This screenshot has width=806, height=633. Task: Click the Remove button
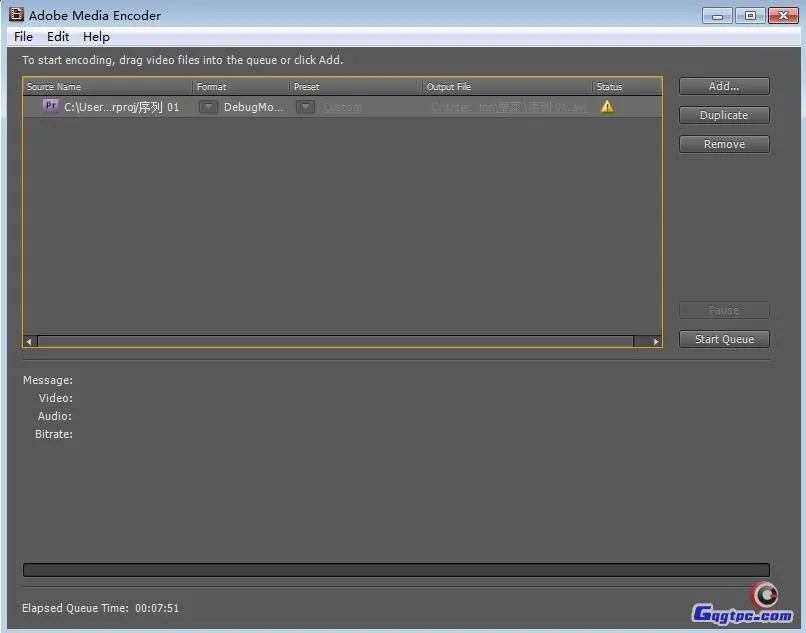724,144
